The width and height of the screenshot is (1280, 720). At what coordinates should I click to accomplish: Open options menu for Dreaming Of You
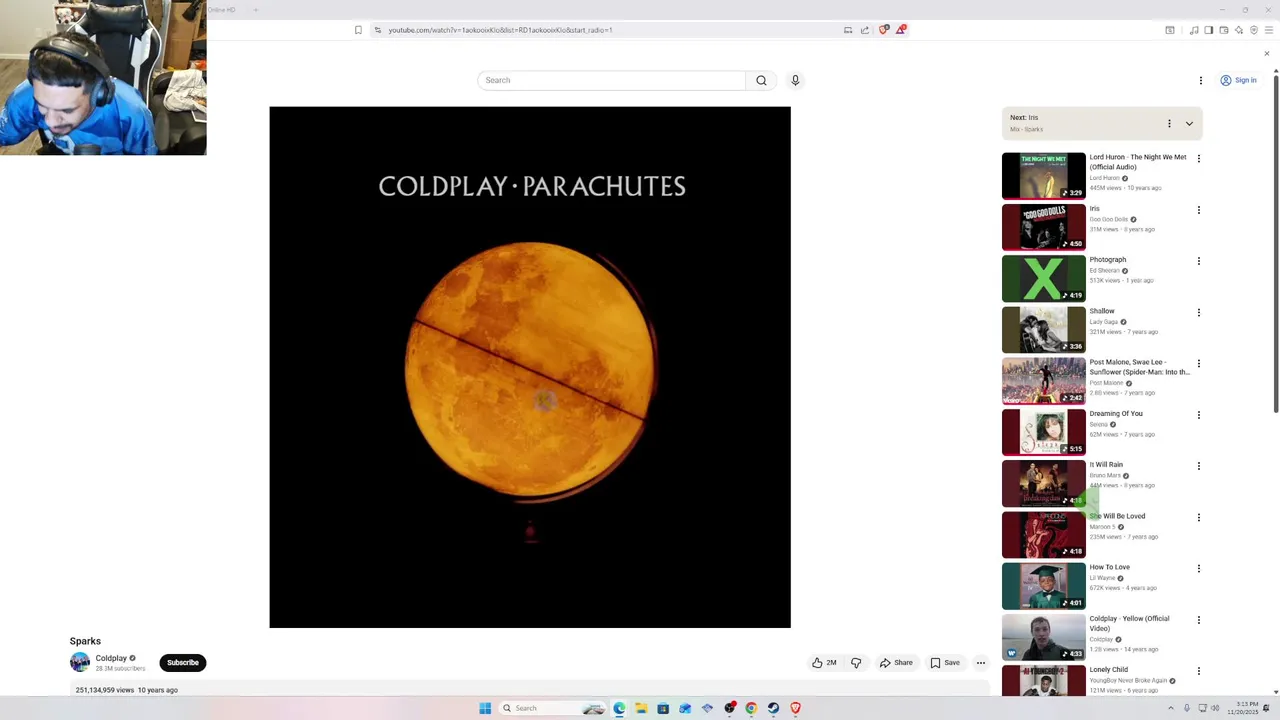[x=1199, y=415]
